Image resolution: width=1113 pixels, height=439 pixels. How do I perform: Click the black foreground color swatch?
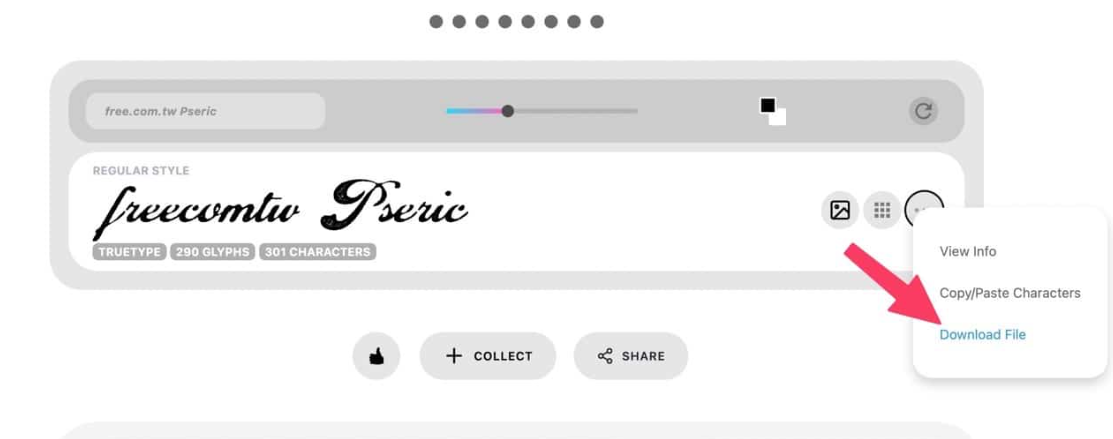coord(767,106)
